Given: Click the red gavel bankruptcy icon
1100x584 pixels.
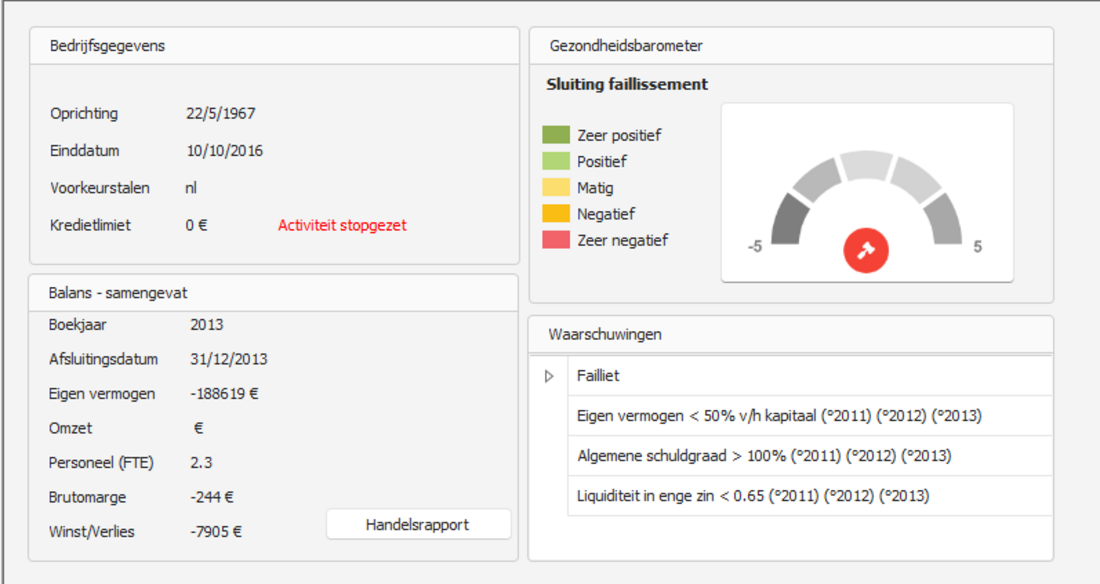Looking at the screenshot, I should point(866,250).
